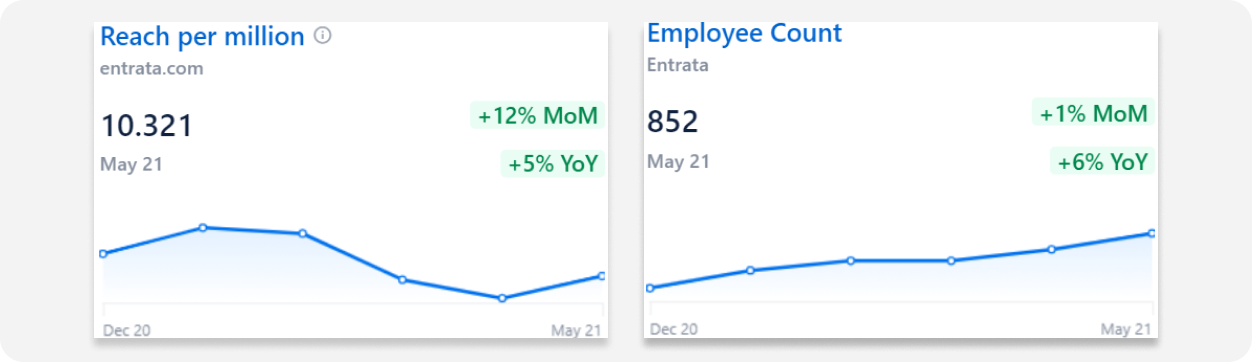The width and height of the screenshot is (1252, 362).
Task: Select the second data point on the employee chart
Action: (750, 270)
